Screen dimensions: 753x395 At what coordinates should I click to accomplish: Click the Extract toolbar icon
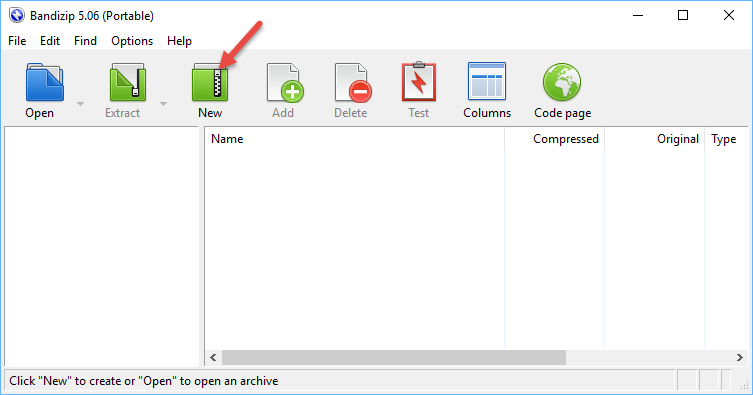(127, 82)
